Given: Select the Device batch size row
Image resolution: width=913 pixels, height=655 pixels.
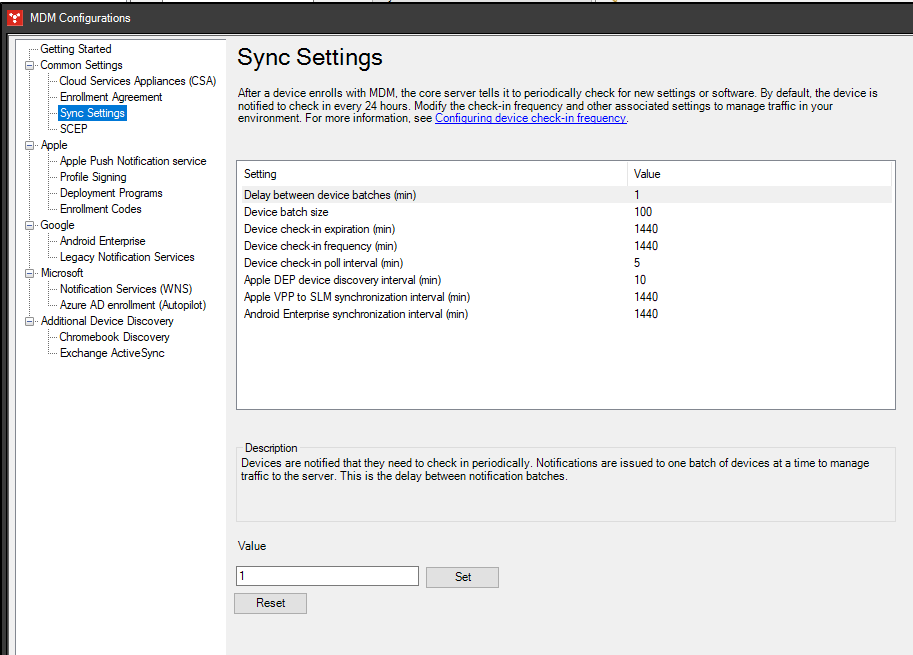Looking at the screenshot, I should coord(286,212).
